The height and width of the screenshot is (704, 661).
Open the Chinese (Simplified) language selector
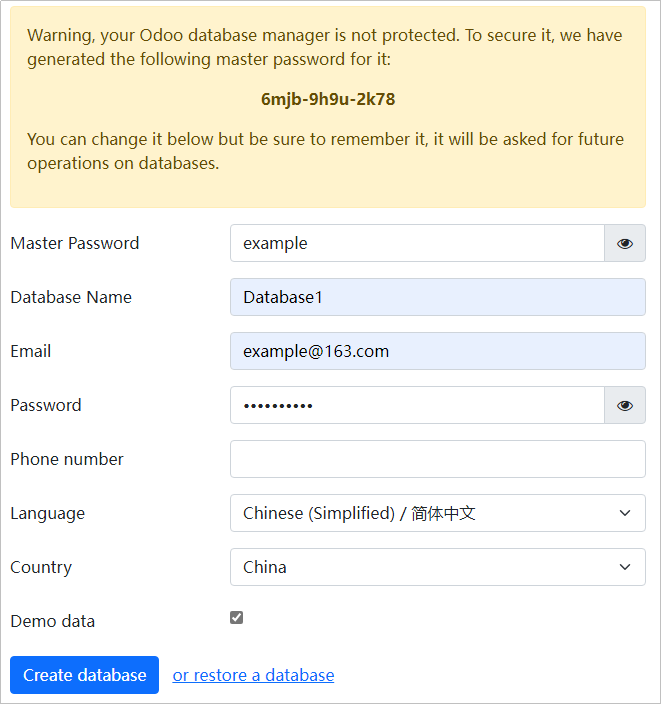coord(438,513)
